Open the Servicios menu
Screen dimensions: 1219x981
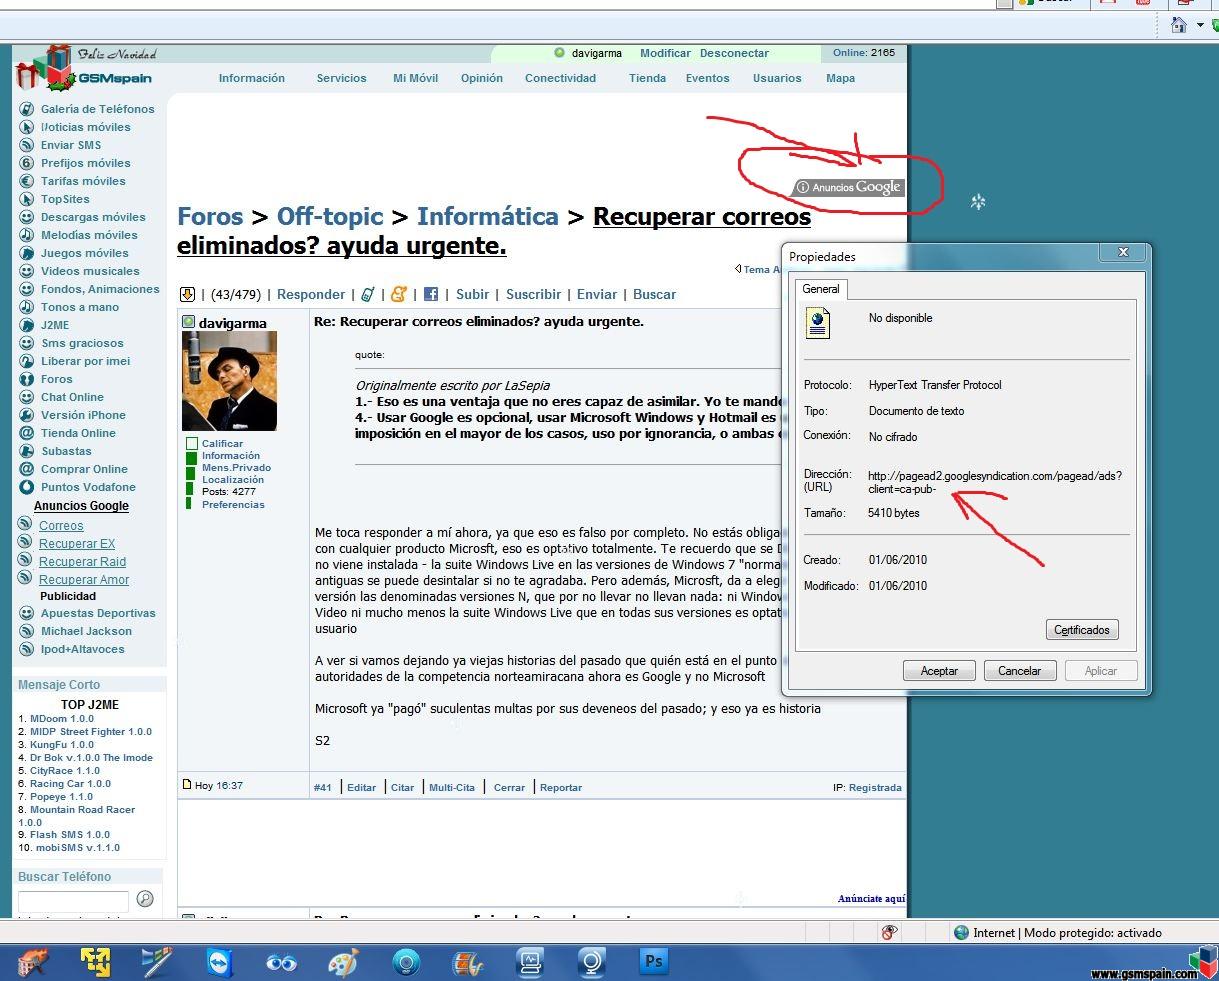pyautogui.click(x=342, y=78)
